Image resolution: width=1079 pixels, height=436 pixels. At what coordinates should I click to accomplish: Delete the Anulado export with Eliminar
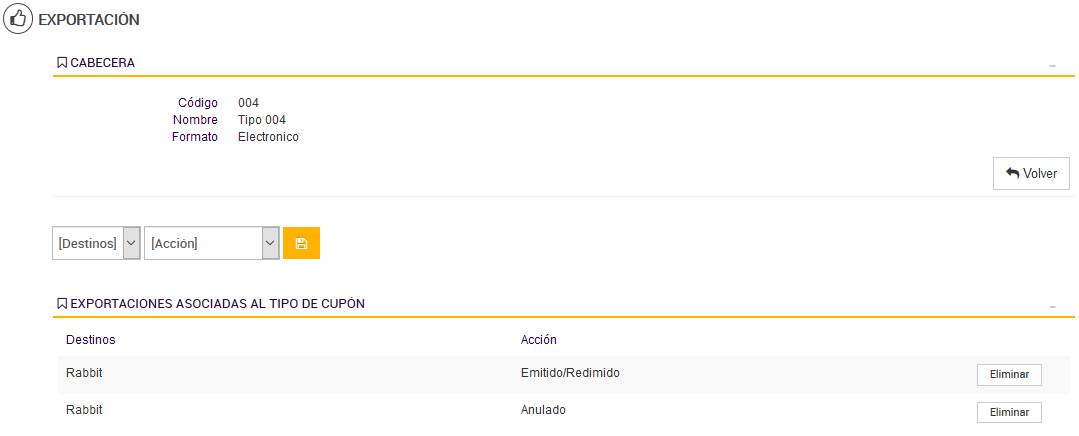pos(1009,412)
